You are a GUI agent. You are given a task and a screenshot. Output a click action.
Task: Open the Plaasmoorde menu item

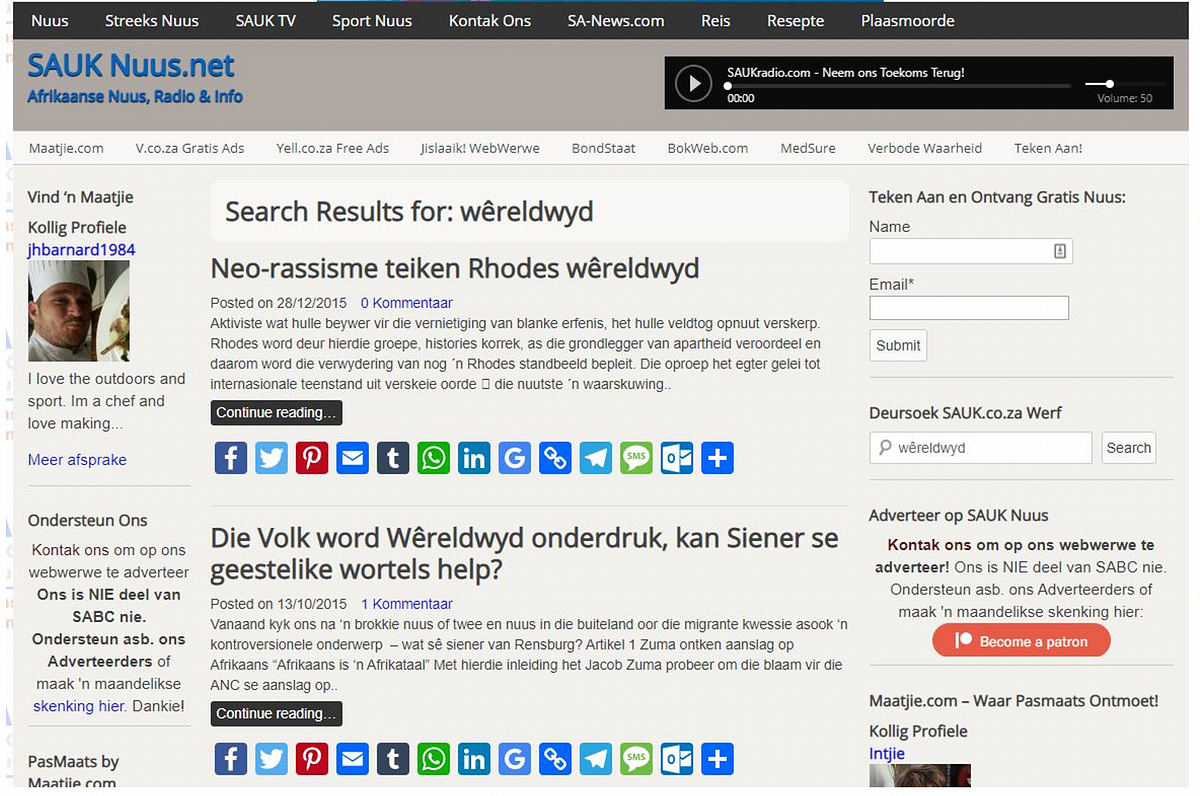pyautogui.click(x=908, y=20)
